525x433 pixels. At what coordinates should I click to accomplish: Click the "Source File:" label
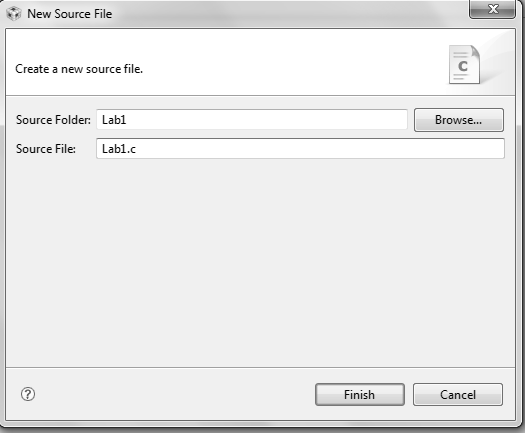pos(46,149)
